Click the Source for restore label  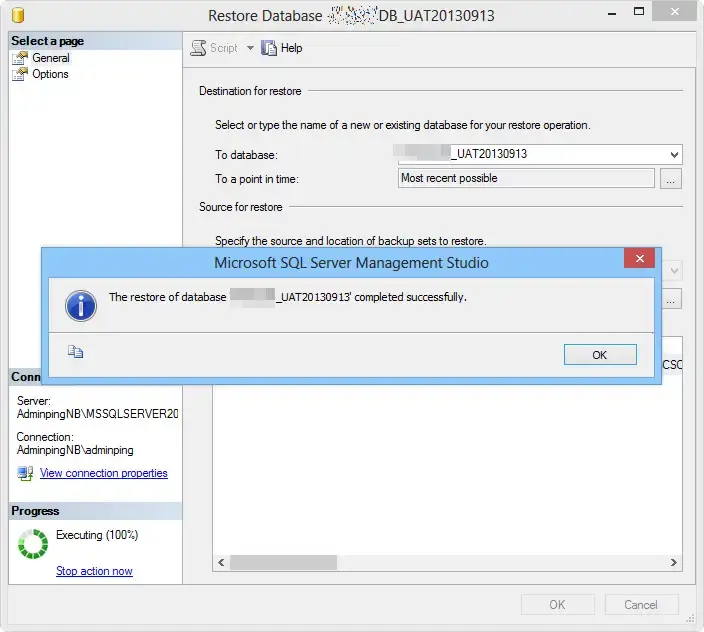click(241, 207)
